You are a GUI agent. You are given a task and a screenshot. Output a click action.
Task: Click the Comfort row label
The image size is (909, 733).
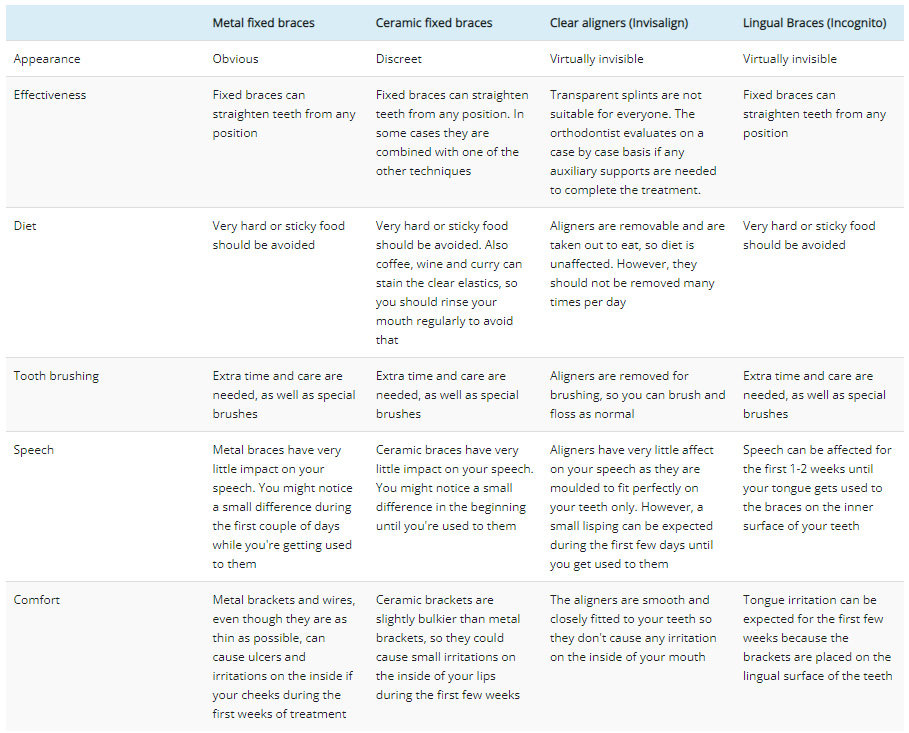click(37, 600)
